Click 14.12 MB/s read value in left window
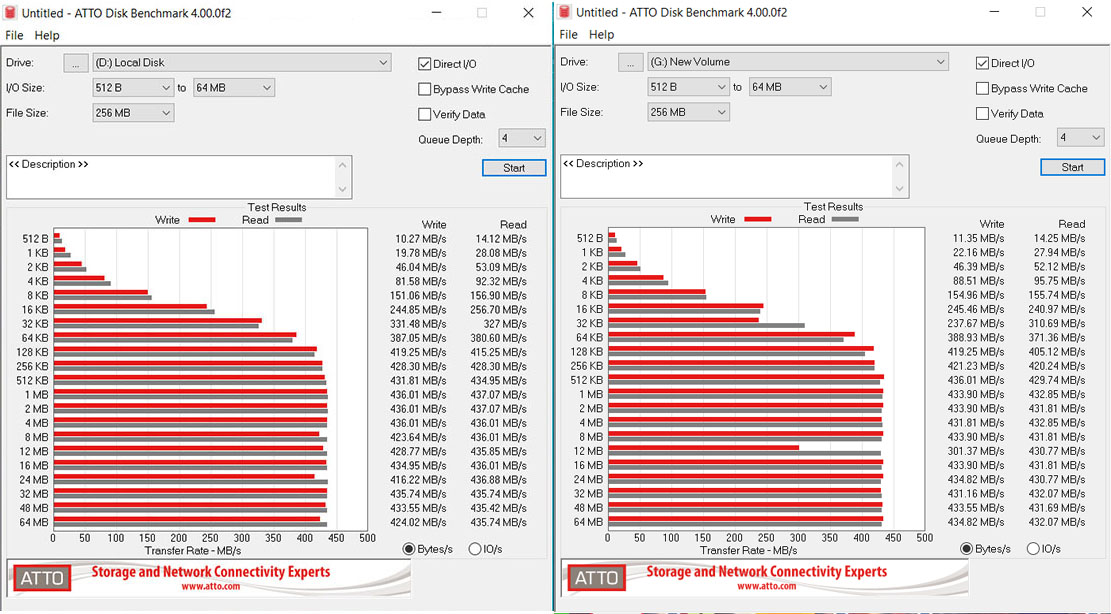The width and height of the screenshot is (1111, 614). 501,239
